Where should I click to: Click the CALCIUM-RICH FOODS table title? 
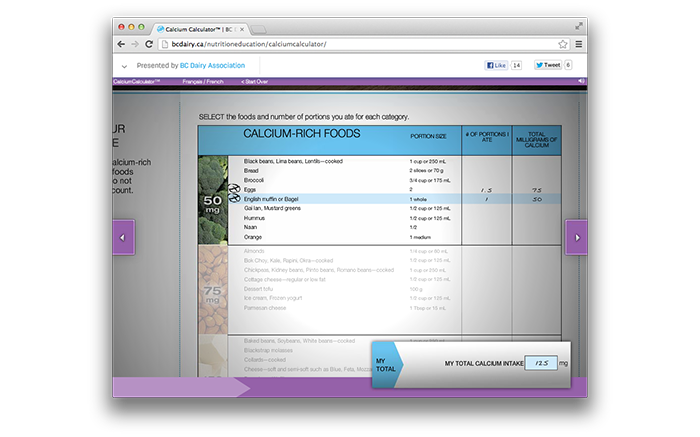click(301, 133)
